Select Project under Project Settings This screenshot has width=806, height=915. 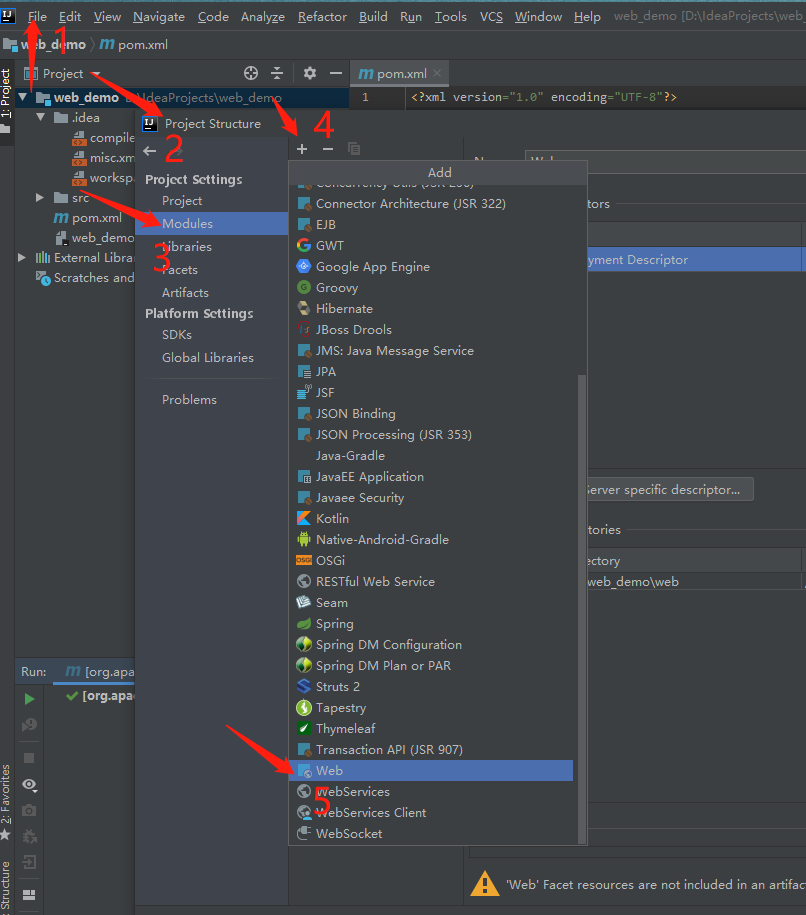(182, 201)
